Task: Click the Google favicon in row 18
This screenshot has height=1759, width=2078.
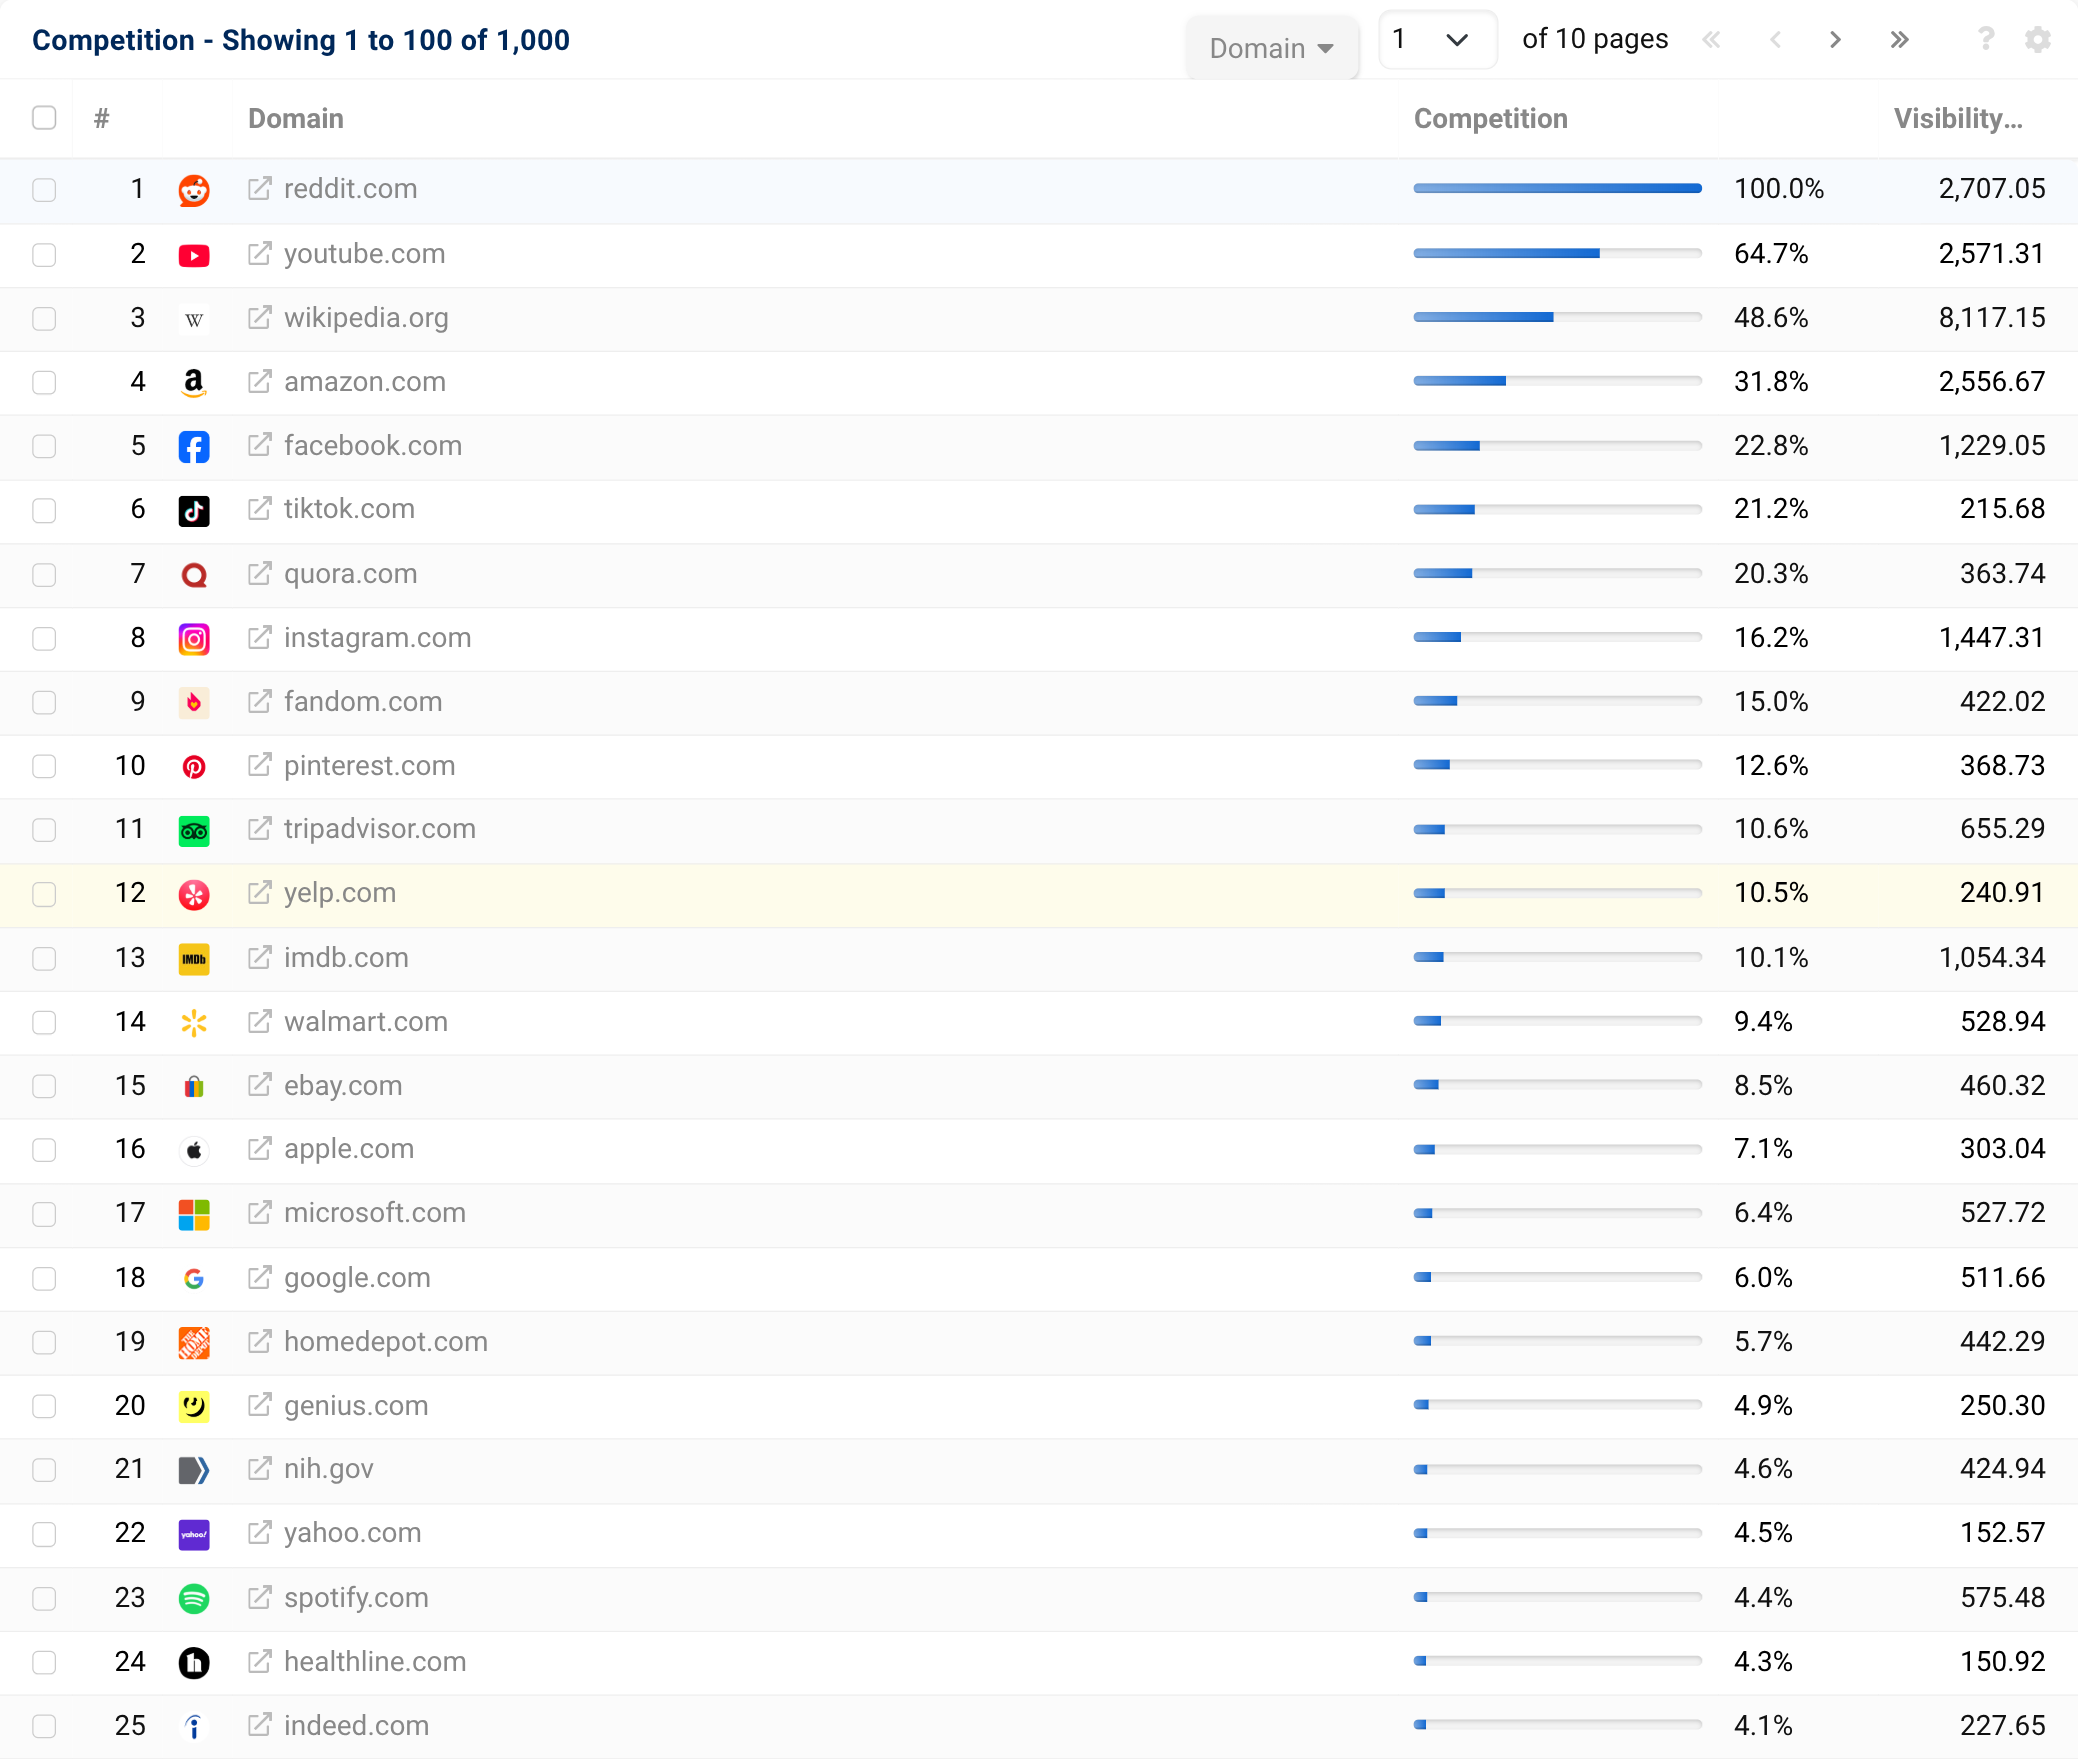Action: coord(194,1278)
